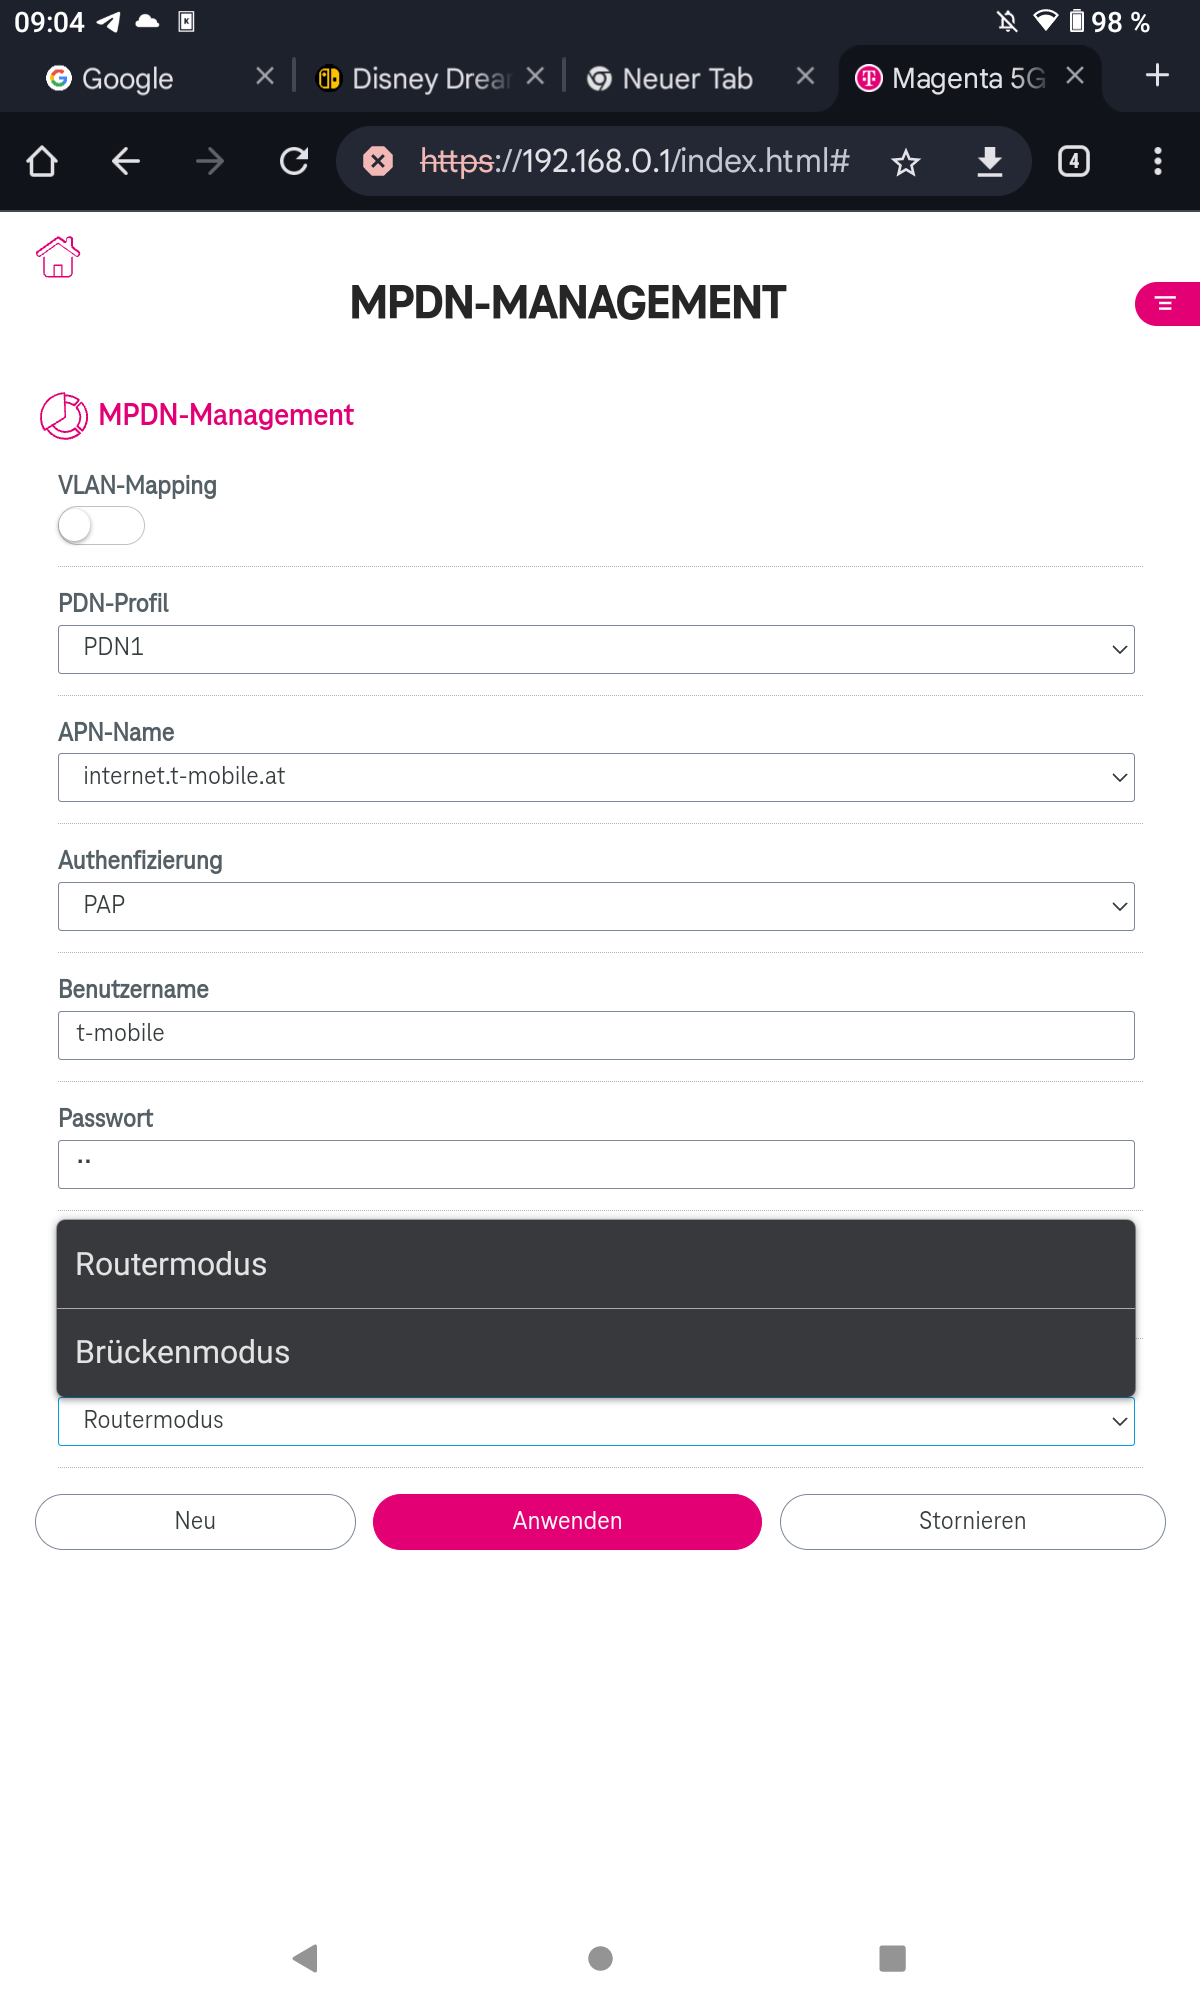Tap the insecure connection warning icon
This screenshot has width=1200, height=2000.
[378, 161]
